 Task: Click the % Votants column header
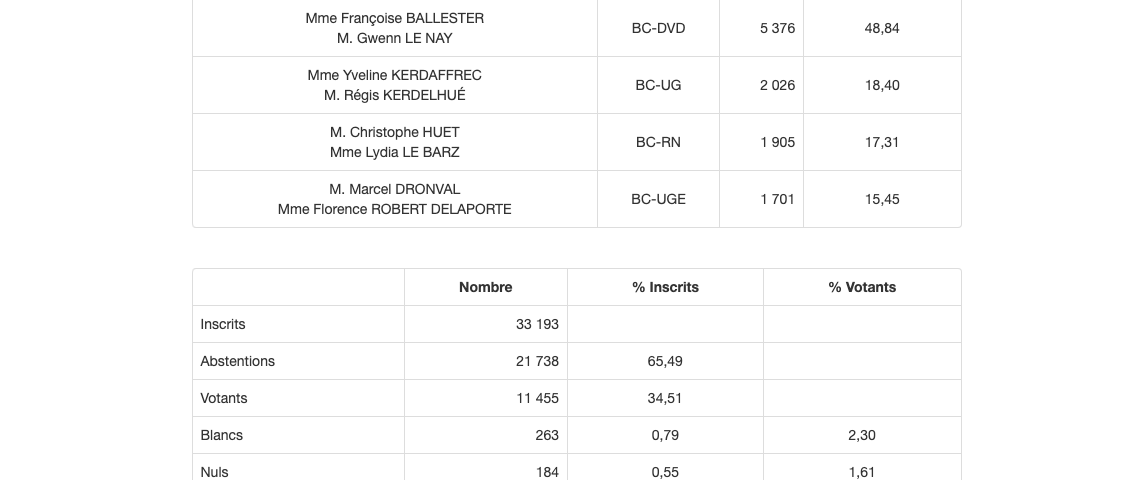click(861, 287)
